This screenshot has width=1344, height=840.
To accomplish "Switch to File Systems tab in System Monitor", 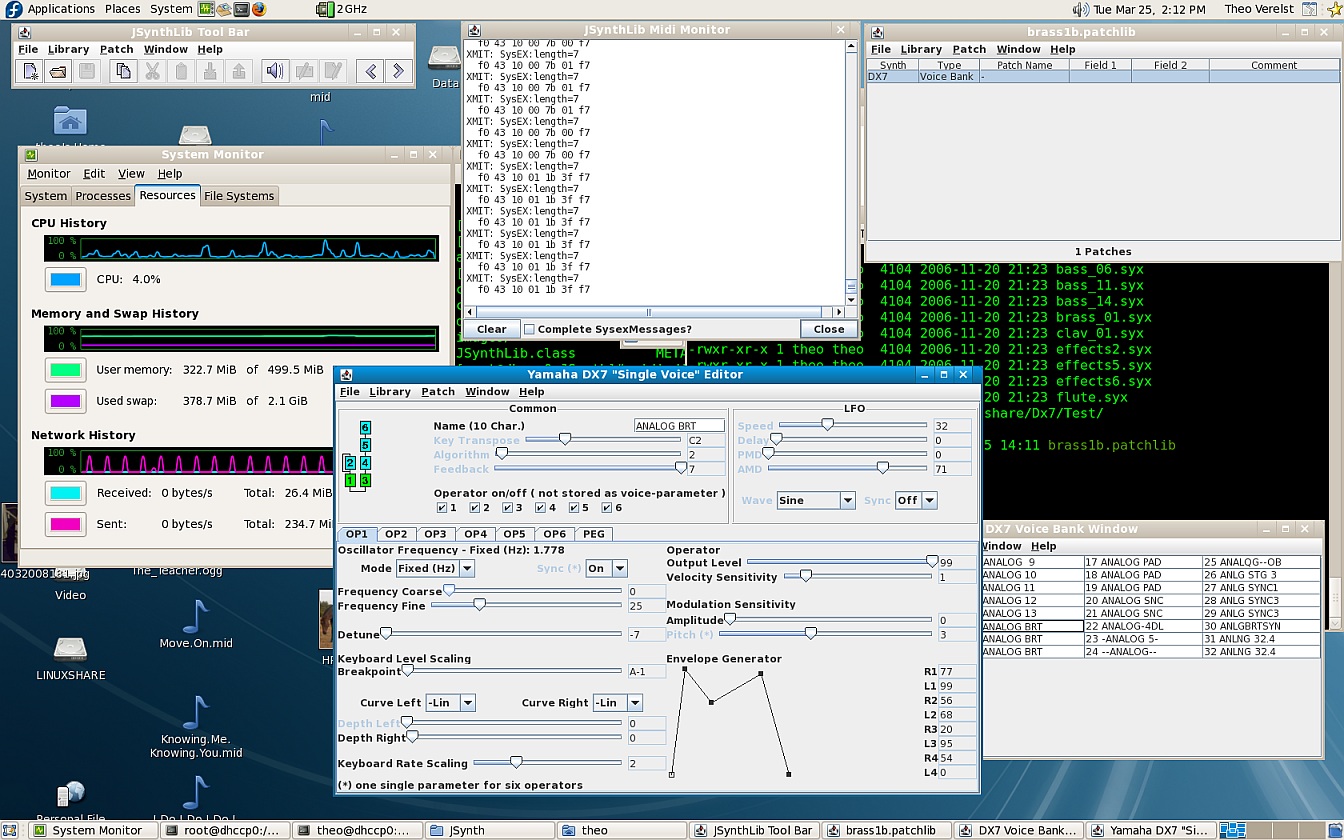I will point(239,196).
